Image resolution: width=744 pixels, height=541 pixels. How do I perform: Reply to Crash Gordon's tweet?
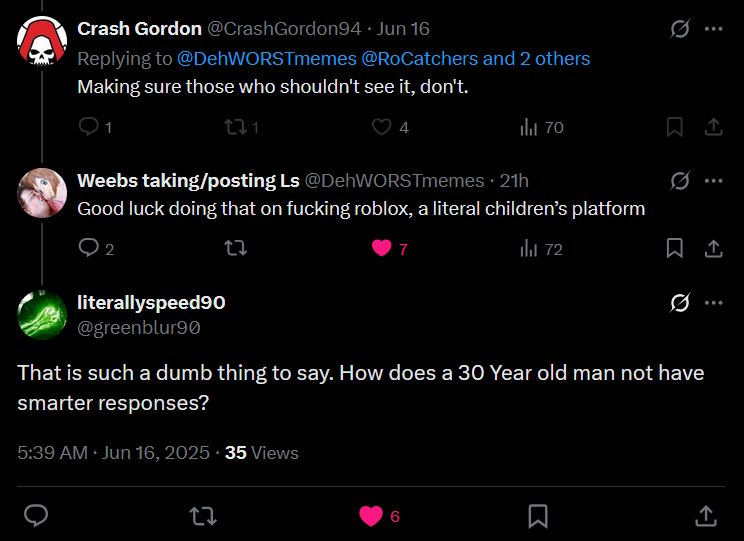pyautogui.click(x=89, y=127)
